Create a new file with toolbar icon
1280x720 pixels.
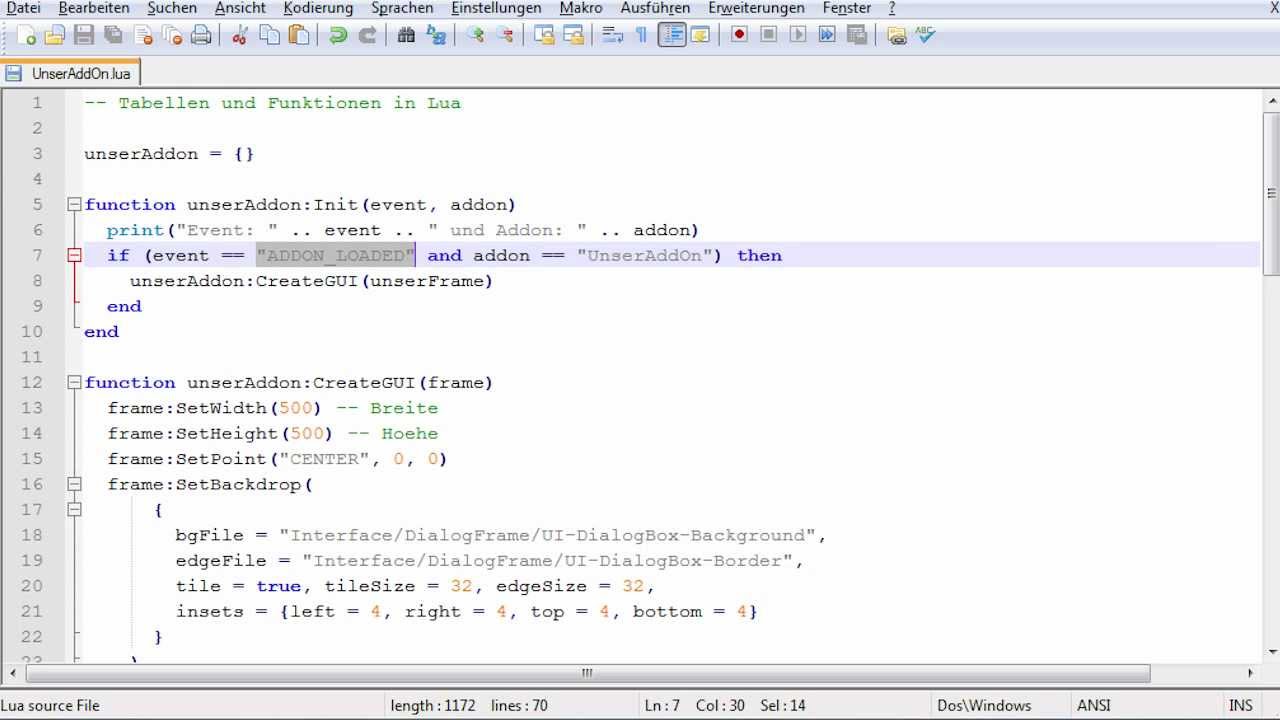pyautogui.click(x=27, y=35)
